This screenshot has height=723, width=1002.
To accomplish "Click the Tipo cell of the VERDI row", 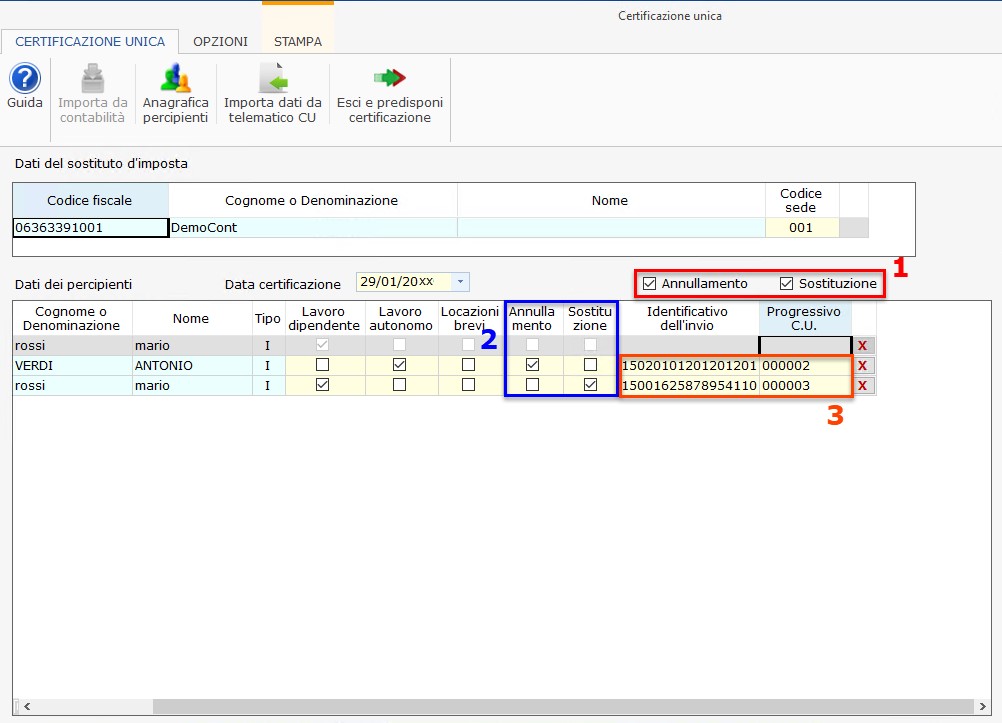I will coord(268,366).
